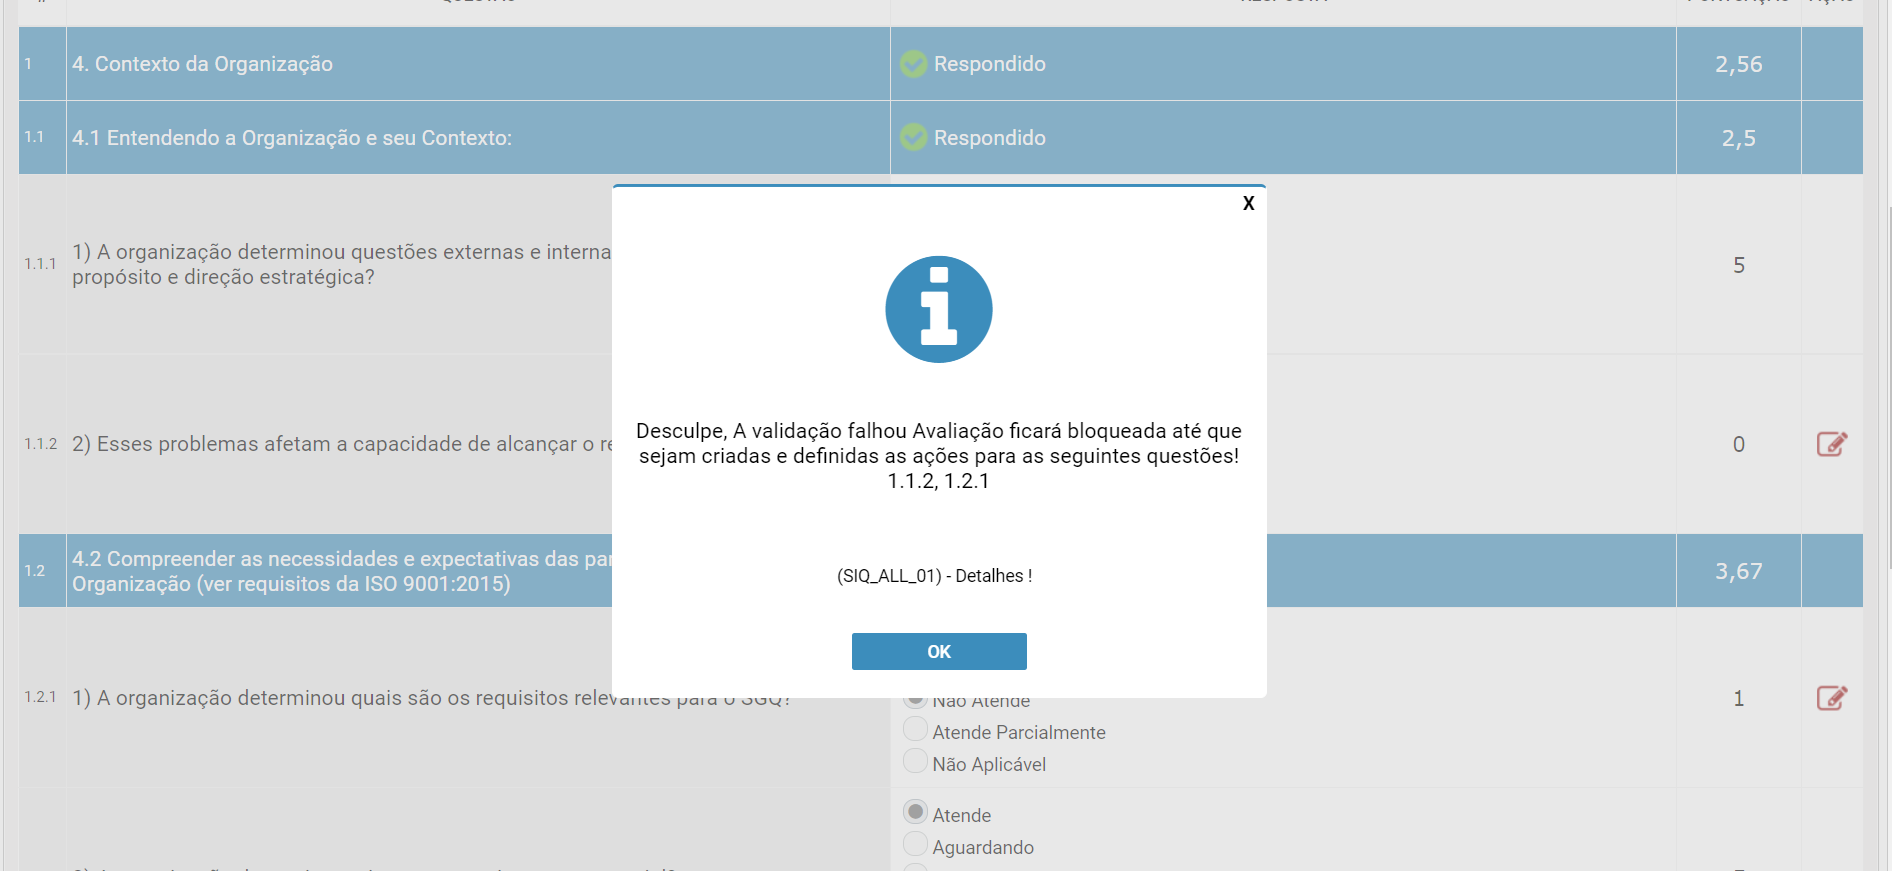Screen dimensions: 1892x871
Task: Click score value '2,5'
Action: (1738, 138)
